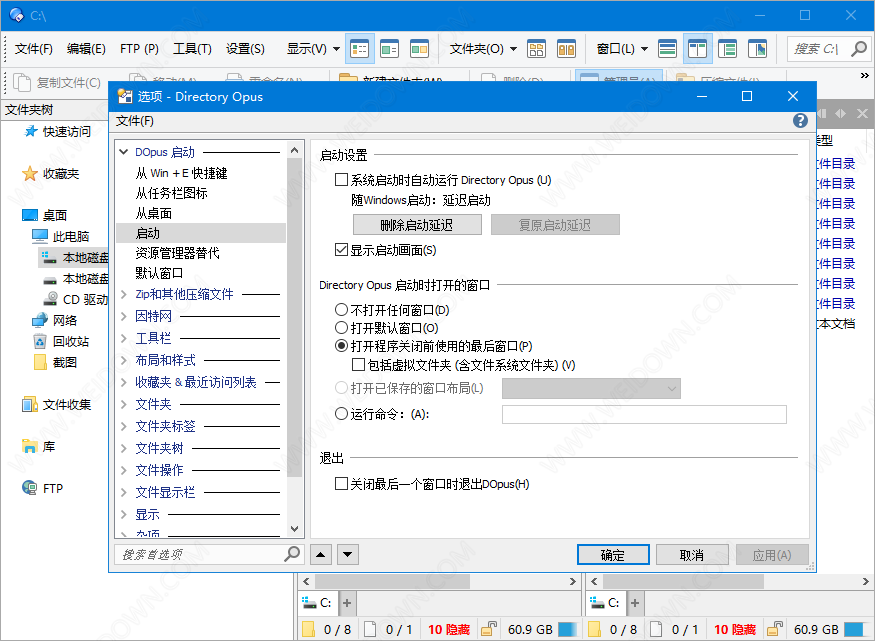Check 关闭最后一个窗口时退出DOpus(H)

pyautogui.click(x=341, y=484)
